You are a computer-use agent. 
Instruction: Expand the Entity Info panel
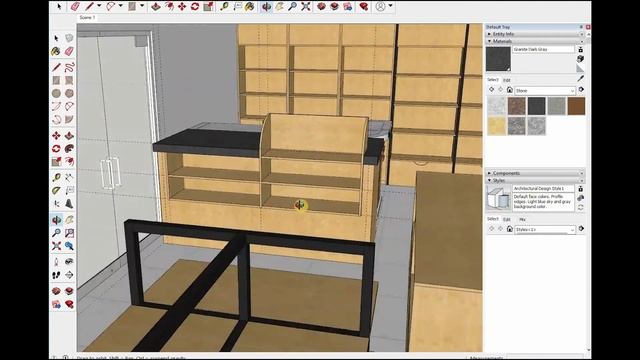[x=536, y=34]
